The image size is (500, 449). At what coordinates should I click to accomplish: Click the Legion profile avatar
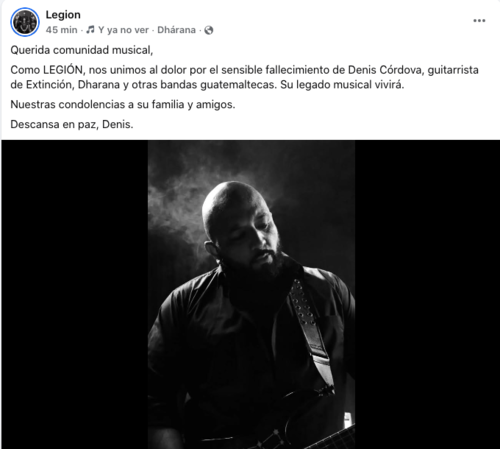coord(25,22)
